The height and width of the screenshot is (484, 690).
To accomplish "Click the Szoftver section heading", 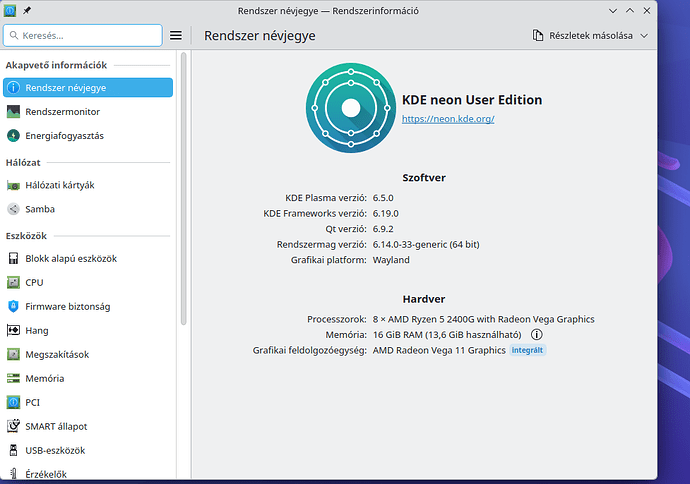I will [x=424, y=178].
